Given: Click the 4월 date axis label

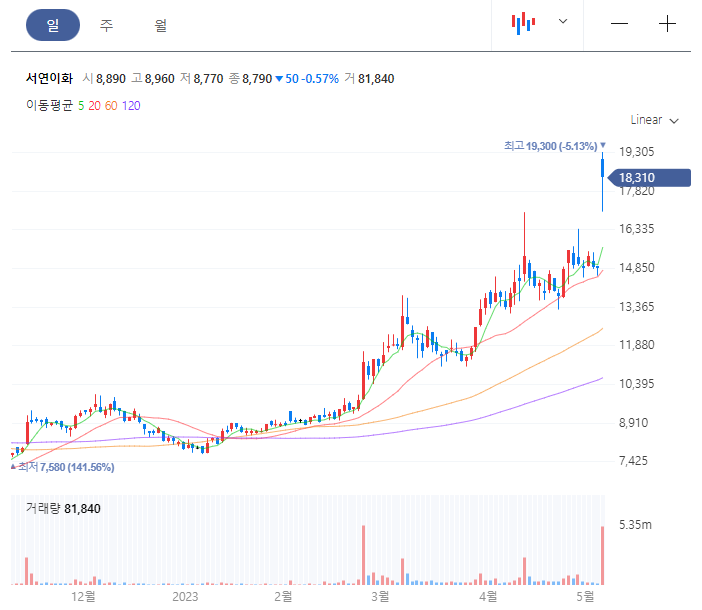Looking at the screenshot, I should coord(488,597).
